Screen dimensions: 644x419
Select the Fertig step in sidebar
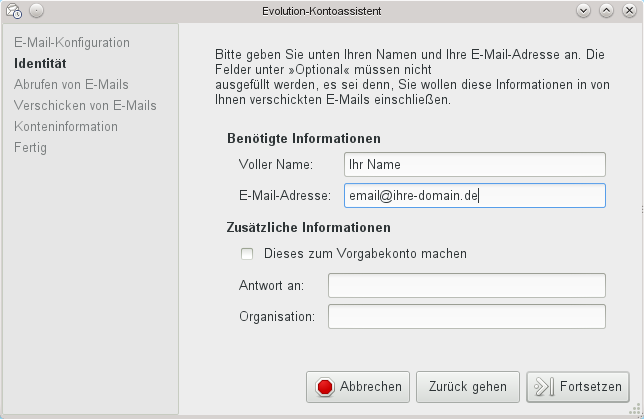click(x=30, y=147)
